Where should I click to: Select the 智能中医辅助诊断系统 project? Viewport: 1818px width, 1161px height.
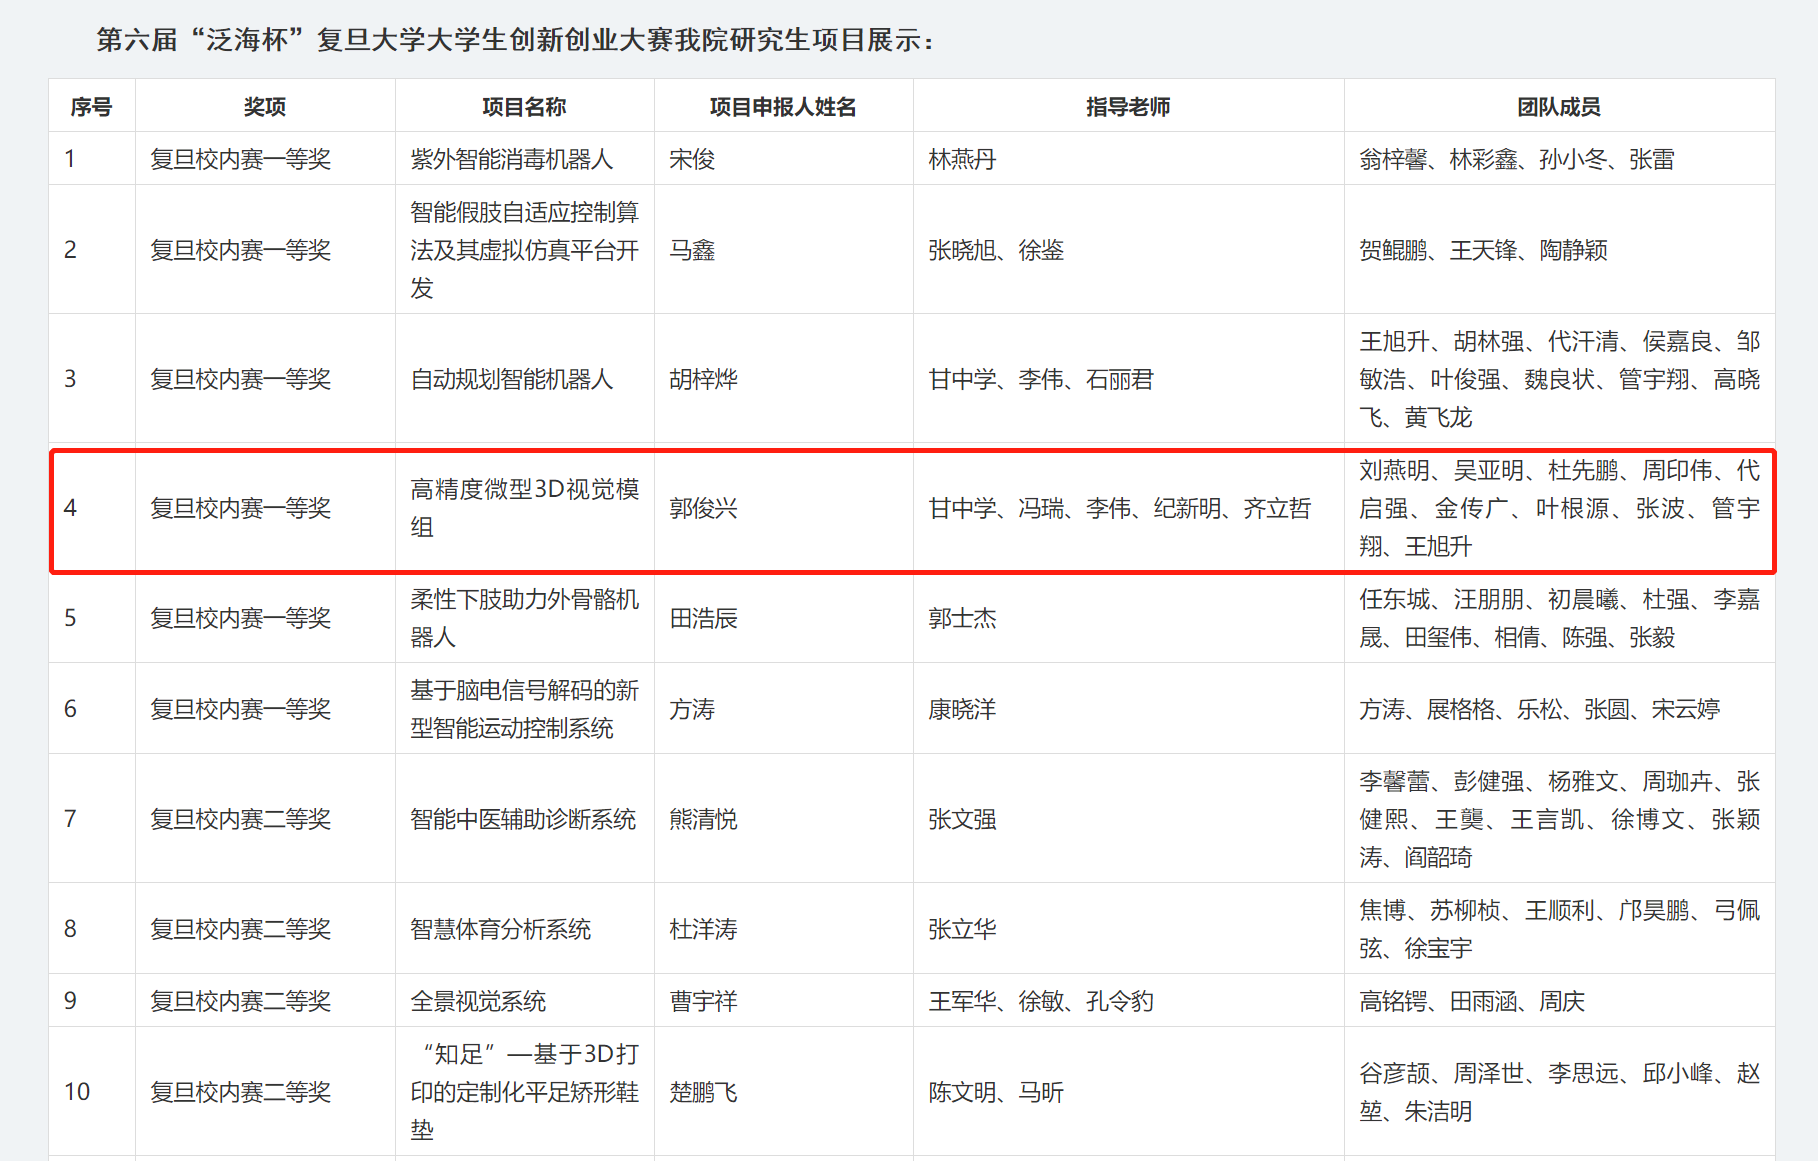[522, 819]
